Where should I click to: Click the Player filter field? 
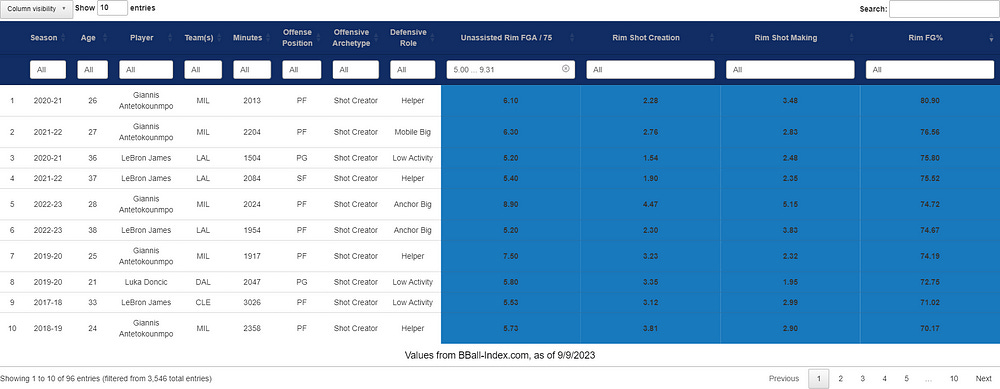coord(146,70)
